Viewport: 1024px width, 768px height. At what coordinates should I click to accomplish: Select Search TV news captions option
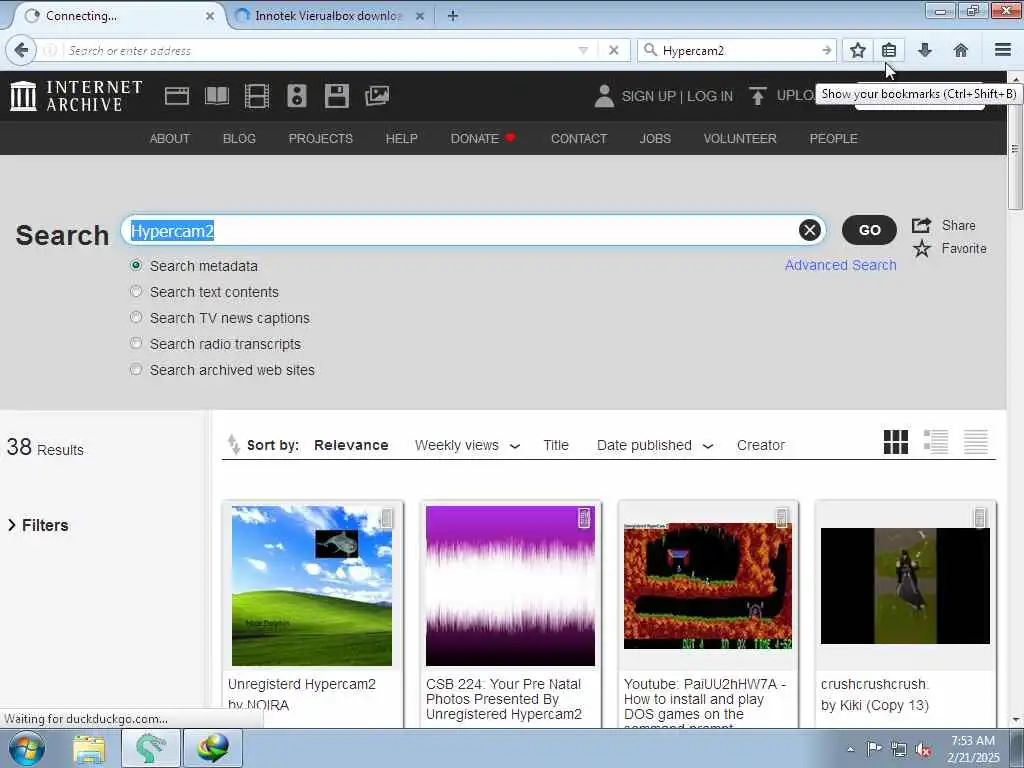click(x=136, y=317)
